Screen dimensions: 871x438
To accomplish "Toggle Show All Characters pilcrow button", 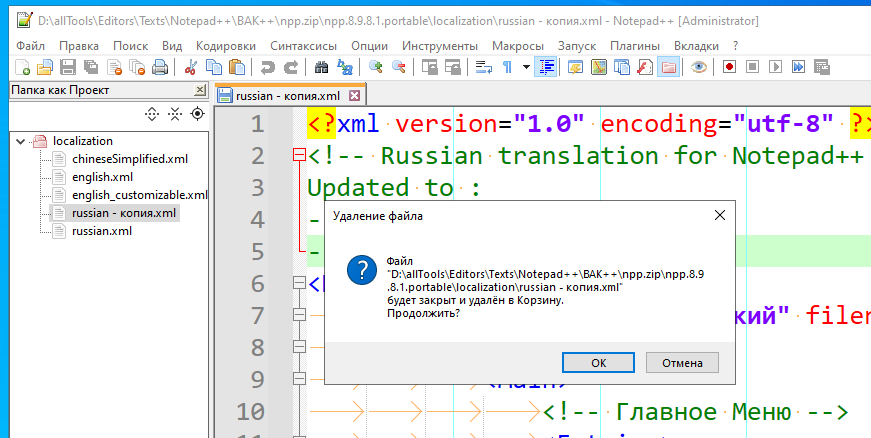I will coord(507,68).
